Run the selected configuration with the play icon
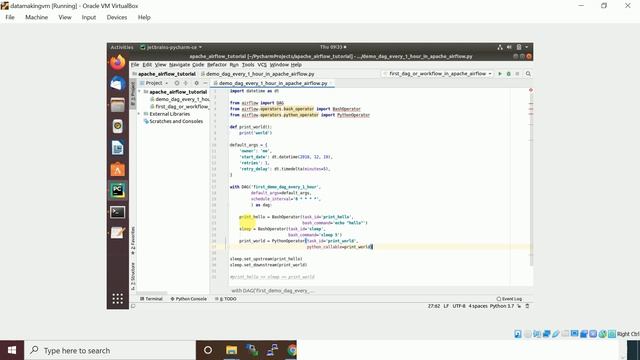This screenshot has width=640, height=360. [500, 74]
